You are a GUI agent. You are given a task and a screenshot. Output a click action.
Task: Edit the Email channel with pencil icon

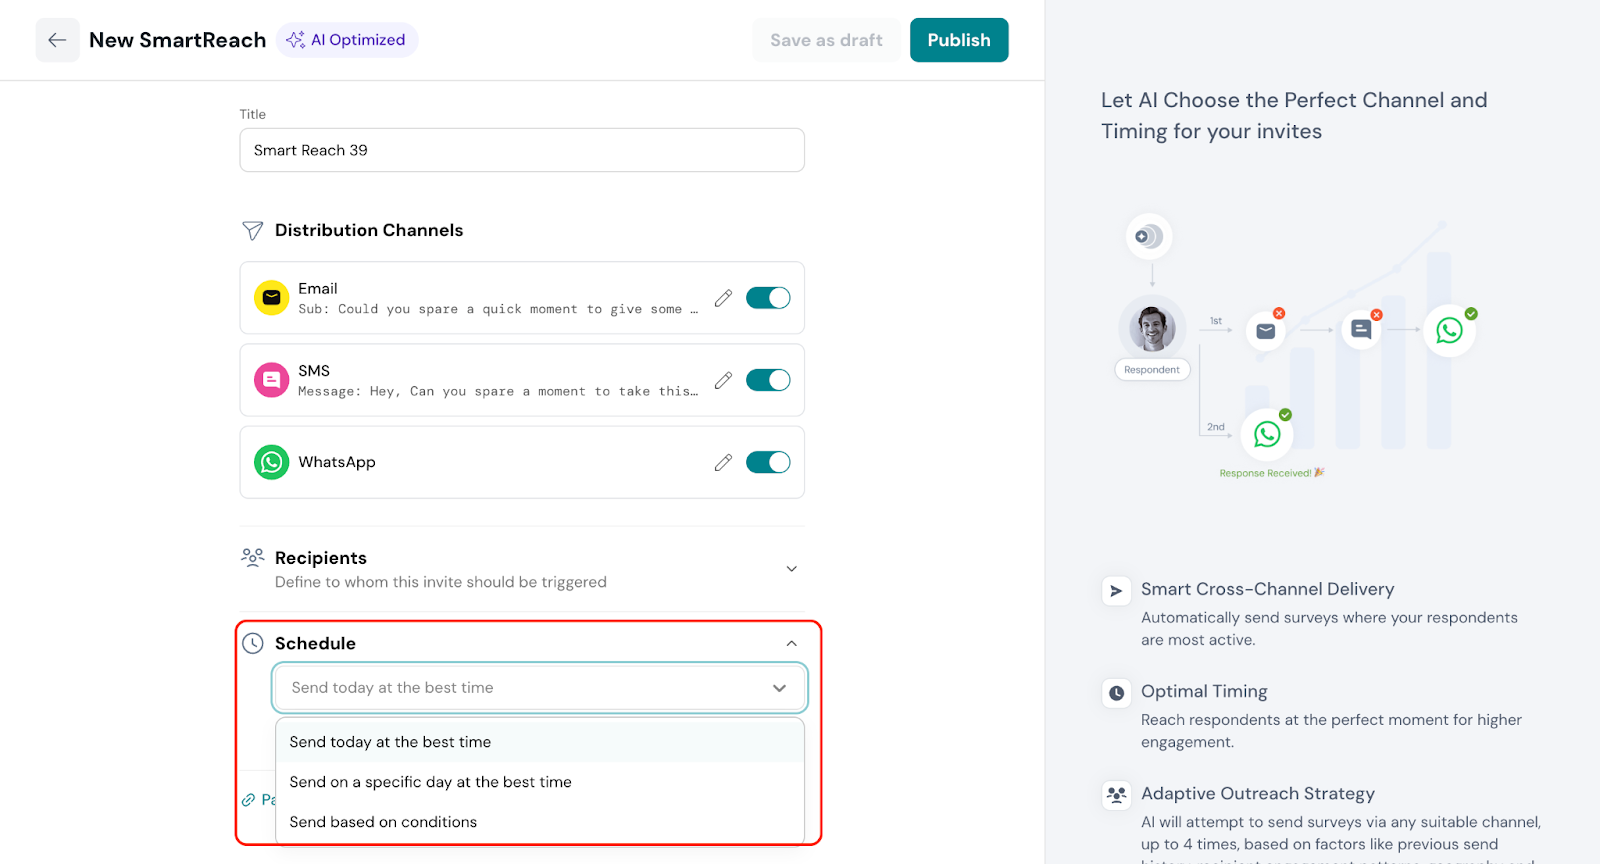click(x=723, y=298)
